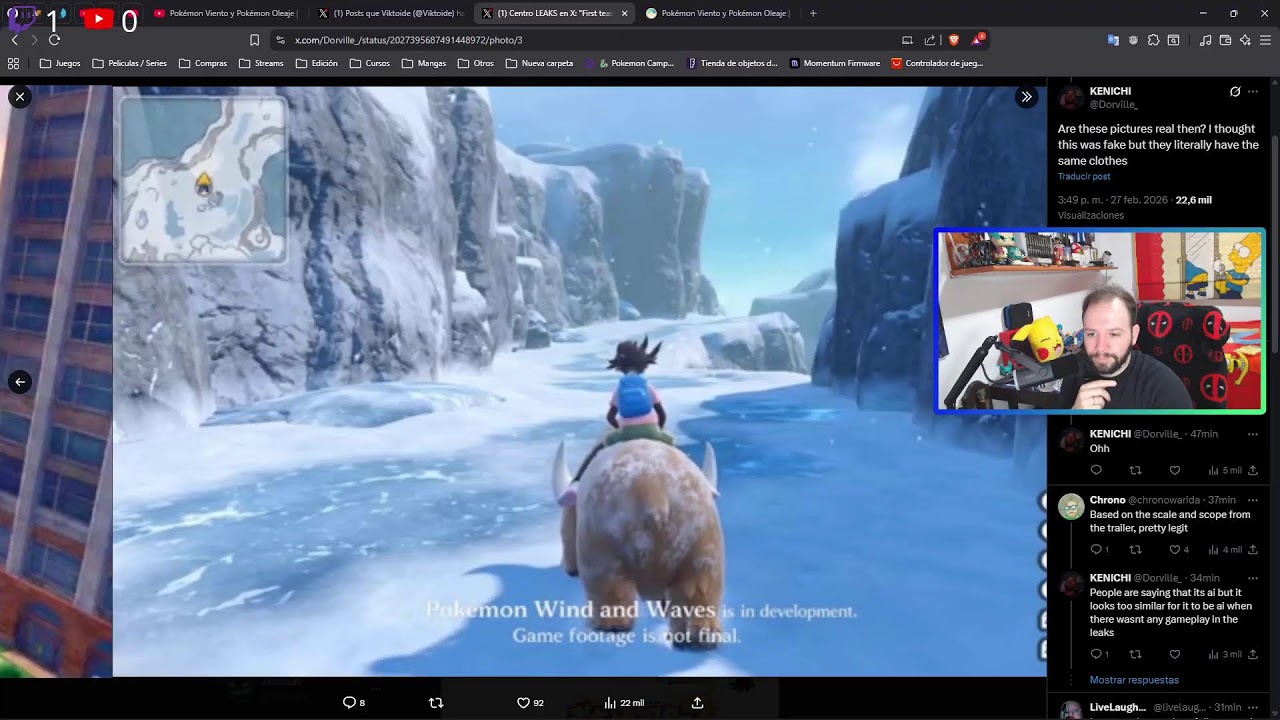Like the 'People are saying' comment

(1175, 654)
